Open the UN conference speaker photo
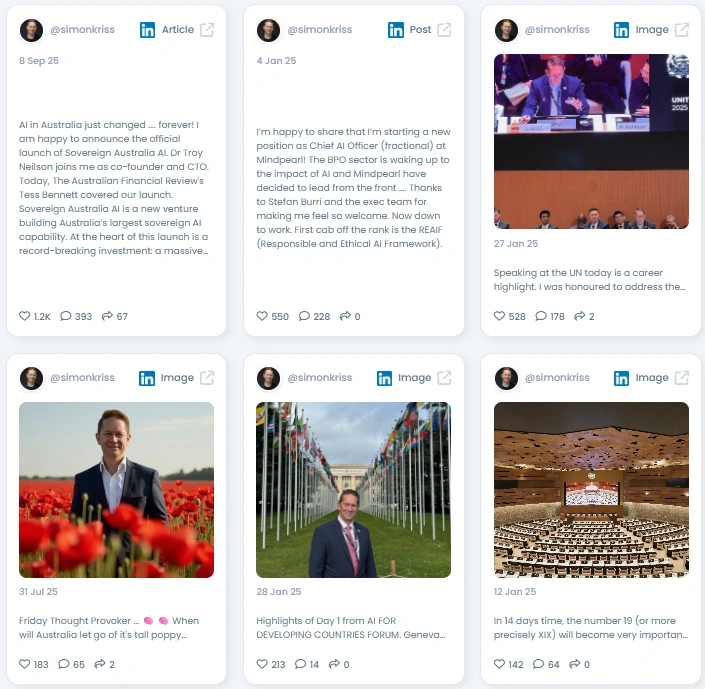The image size is (705, 689). point(591,142)
